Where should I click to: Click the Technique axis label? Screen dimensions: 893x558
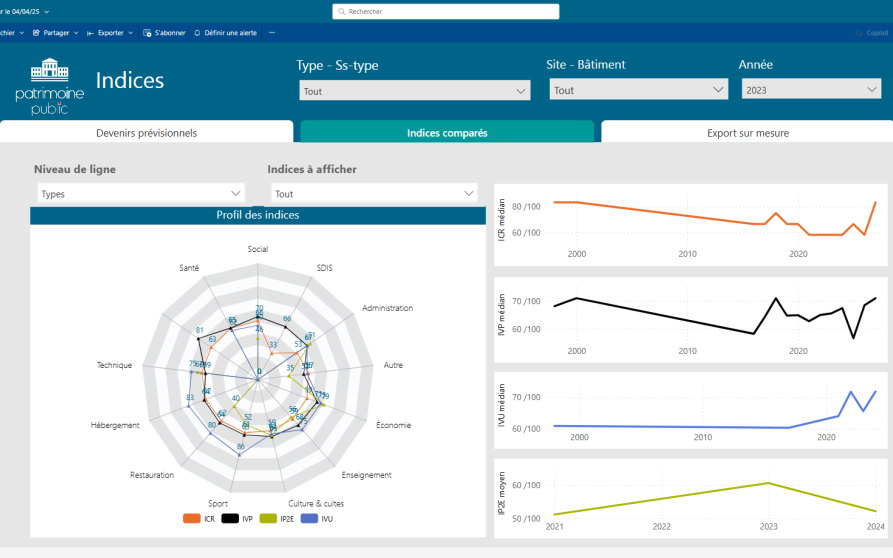pos(114,365)
